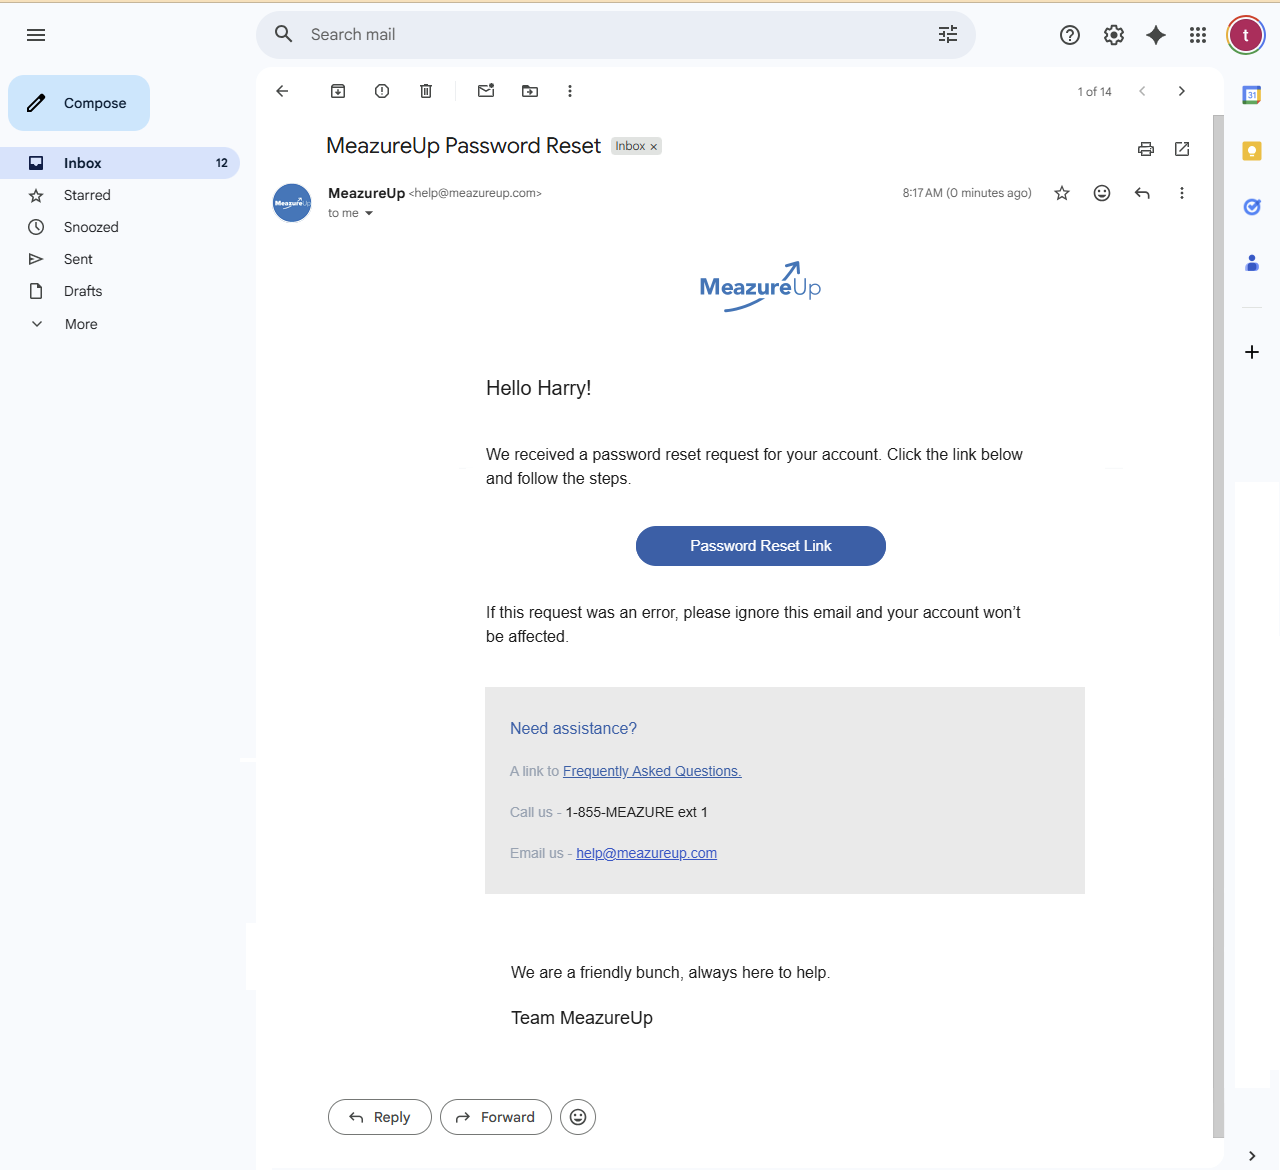Image resolution: width=1280 pixels, height=1170 pixels.
Task: Open the email in a new window
Action: [x=1182, y=149]
